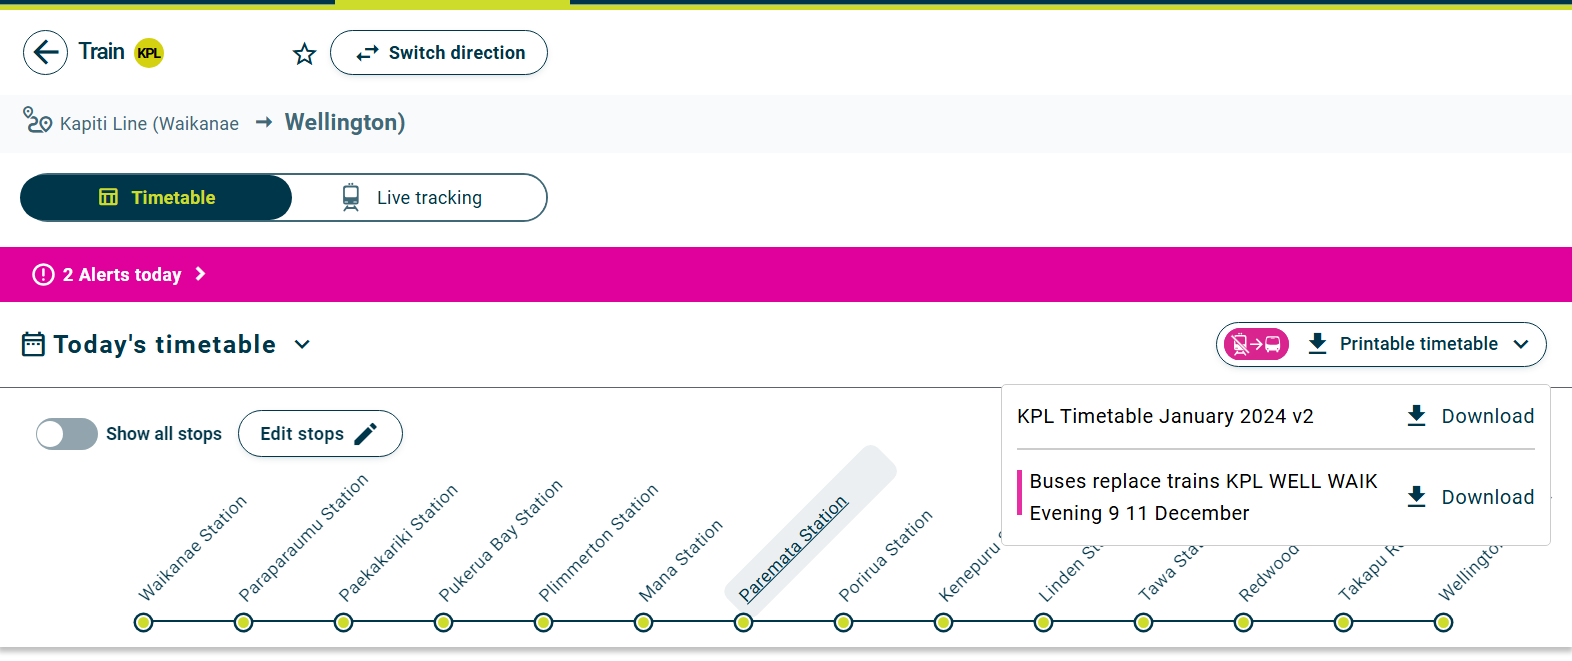Click the route waypoint icon beside Kapiti Line
The width and height of the screenshot is (1572, 661).
37,121
